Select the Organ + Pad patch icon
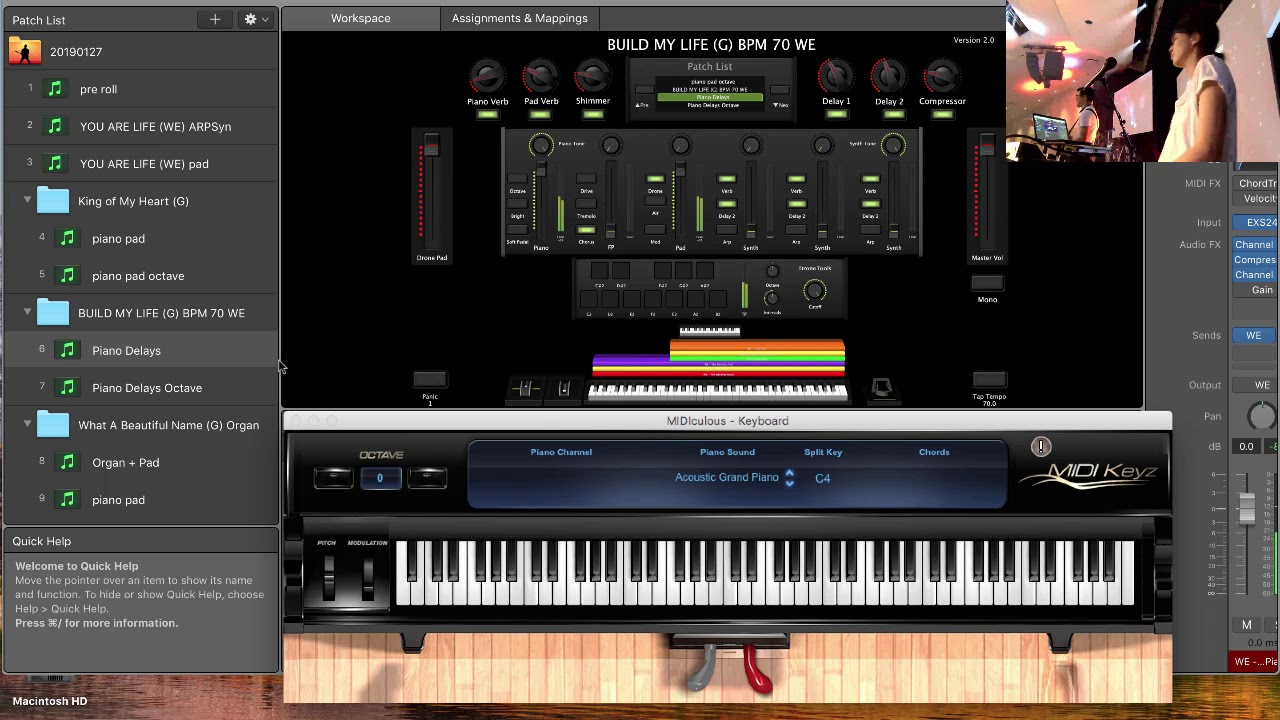The image size is (1280, 720). tap(67, 462)
